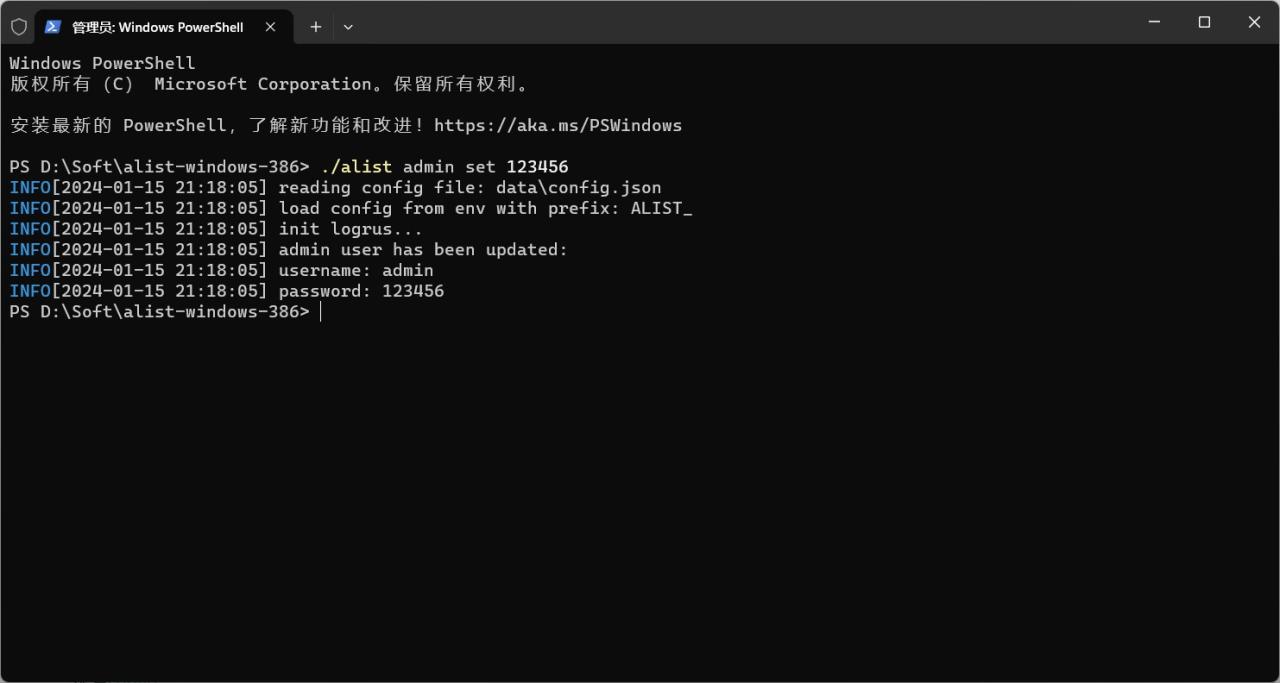Click the "init logrus..." log message

pyautogui.click(x=350, y=230)
